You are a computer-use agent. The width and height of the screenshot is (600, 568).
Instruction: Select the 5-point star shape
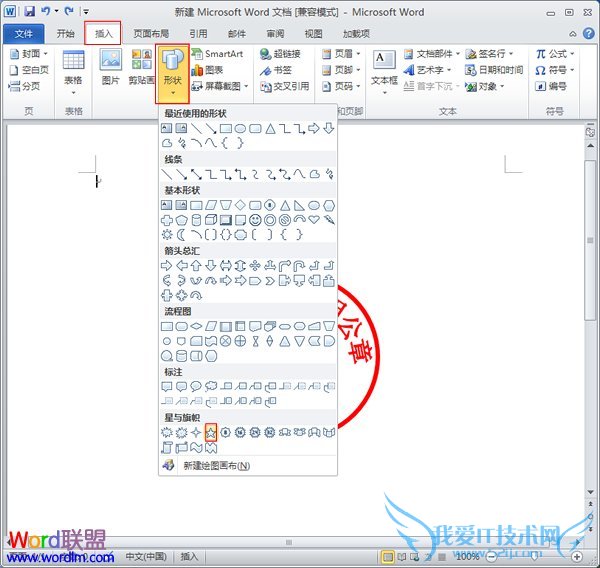[211, 433]
